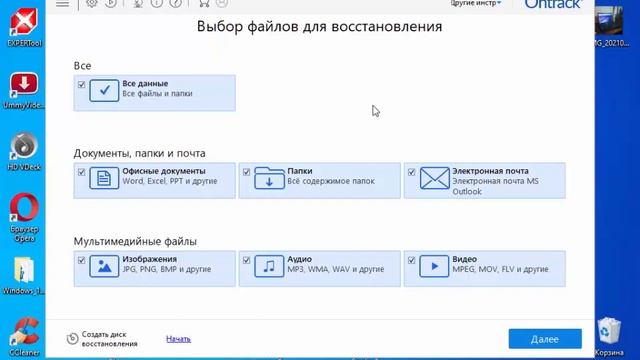Click the recovery disk icon at bottom-left
Screen dimensions: 640x360
[x=72, y=338]
